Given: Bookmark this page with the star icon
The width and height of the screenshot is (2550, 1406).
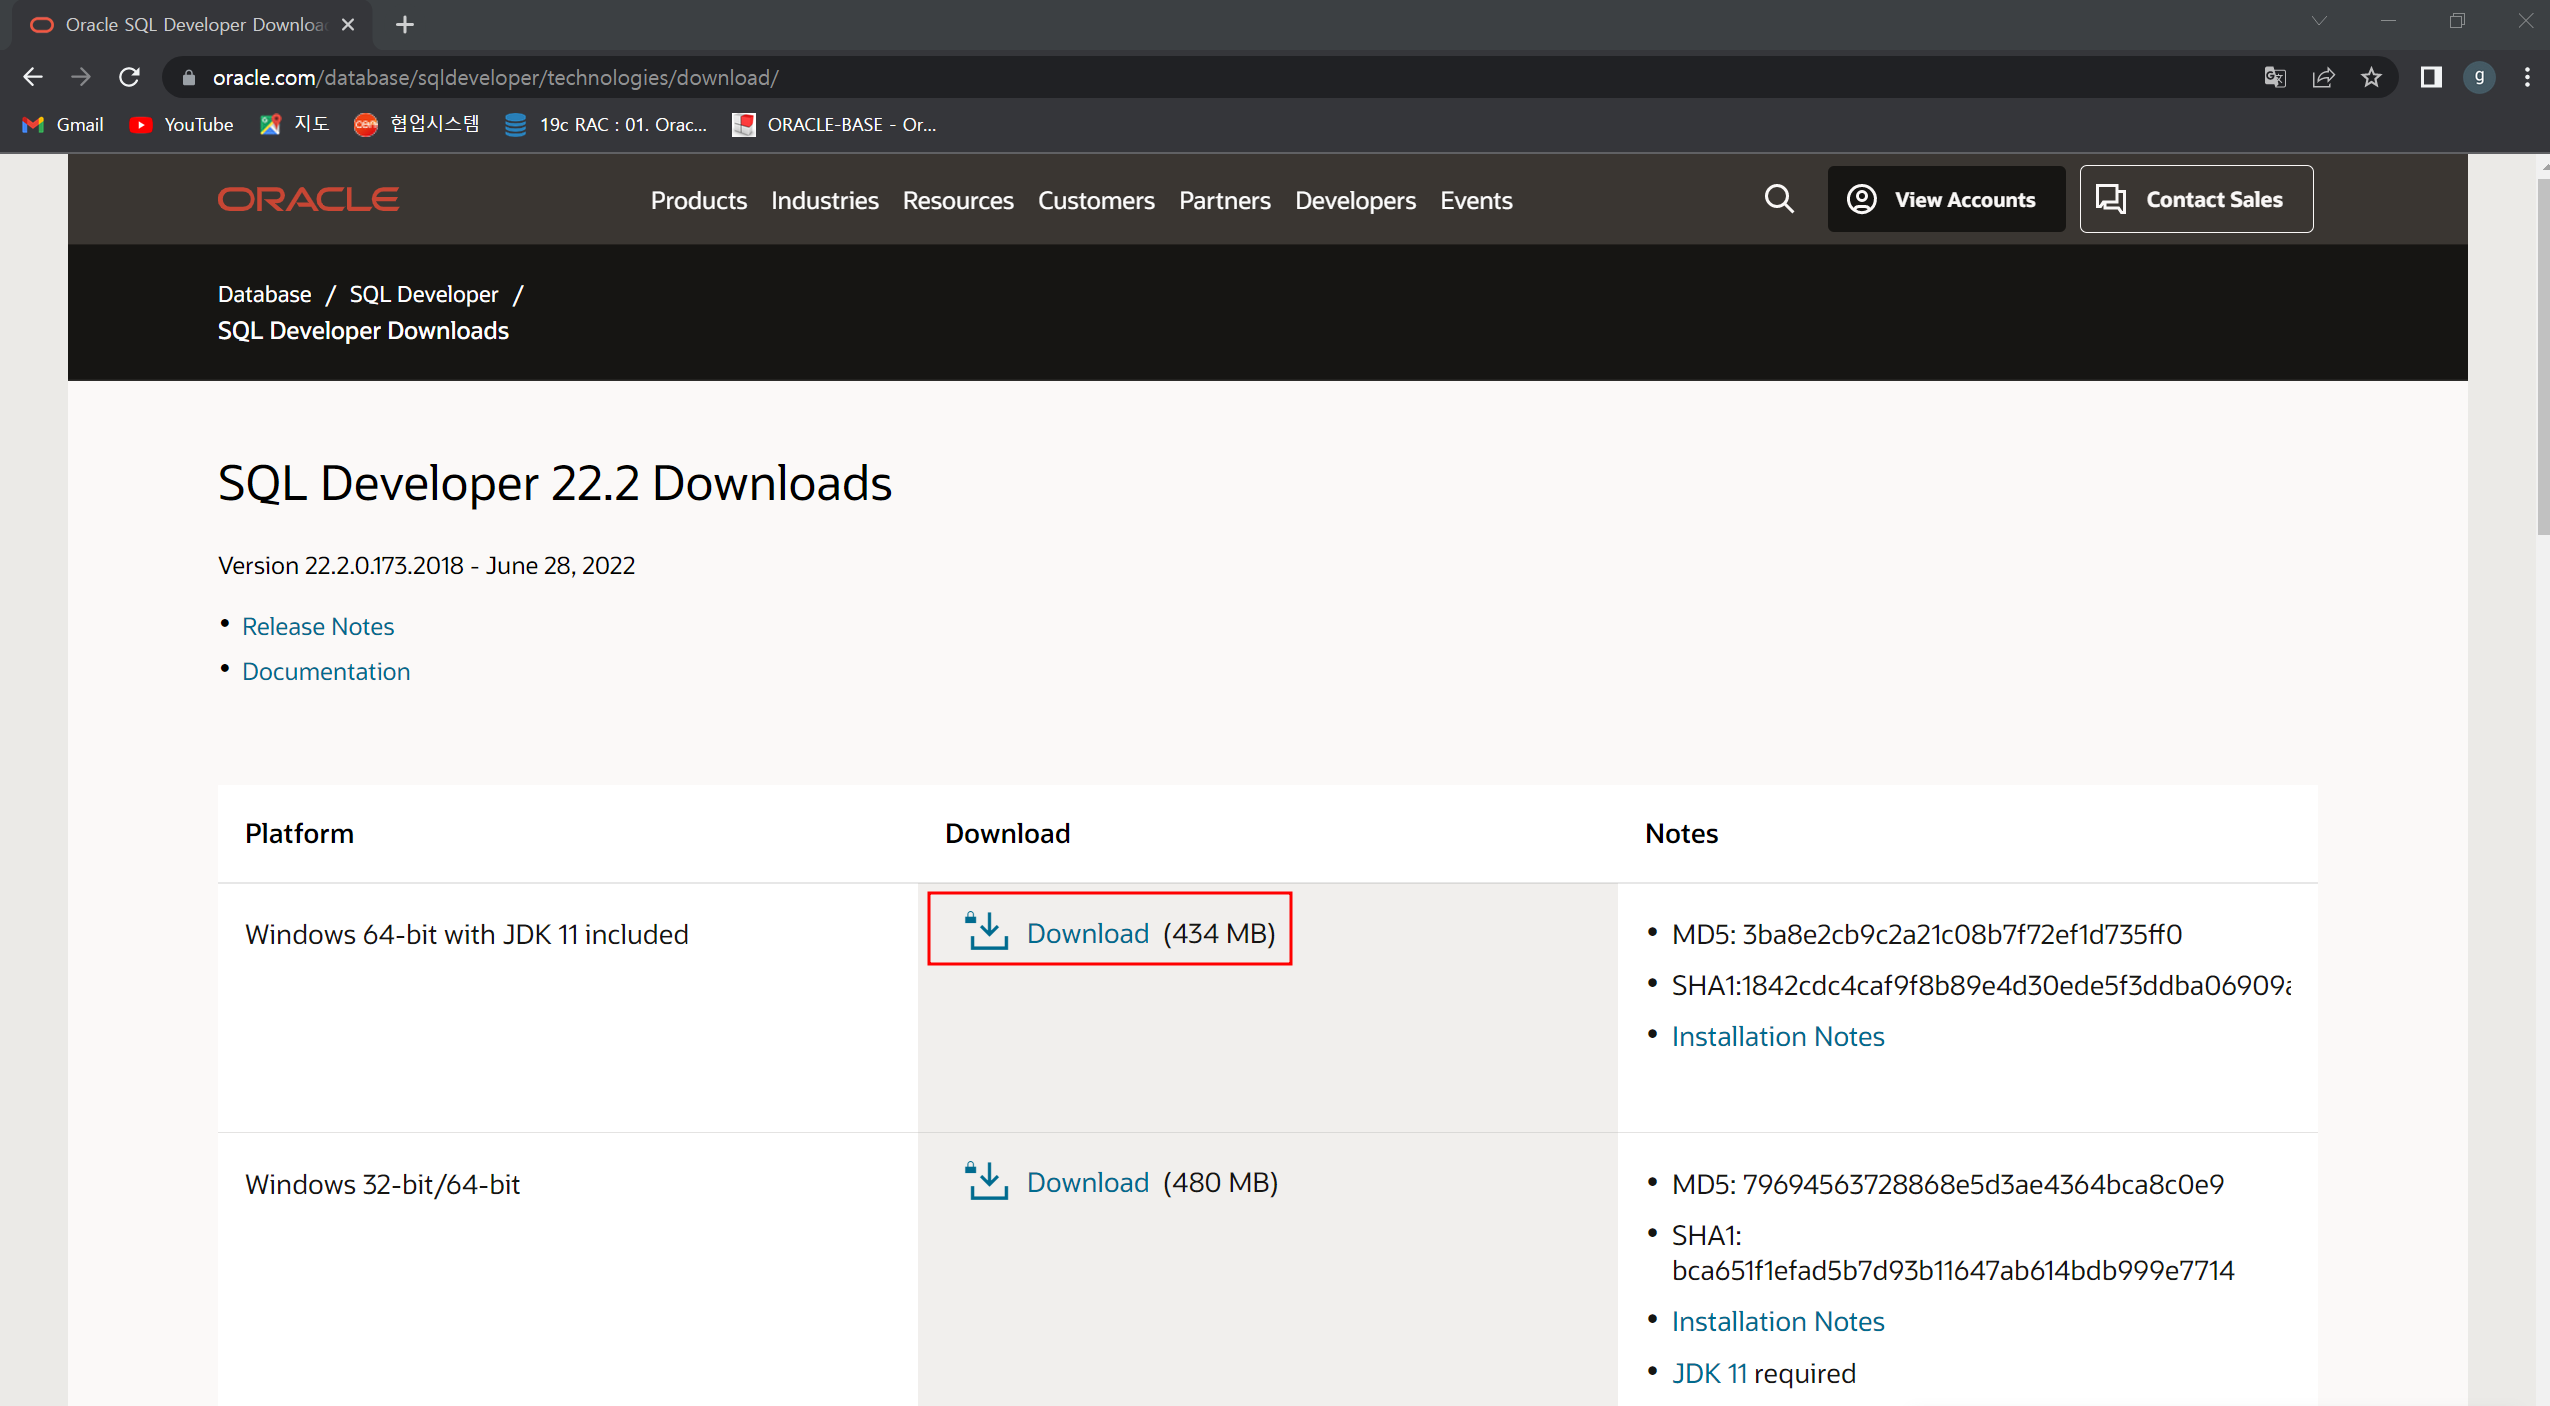Looking at the screenshot, I should coord(2371,78).
